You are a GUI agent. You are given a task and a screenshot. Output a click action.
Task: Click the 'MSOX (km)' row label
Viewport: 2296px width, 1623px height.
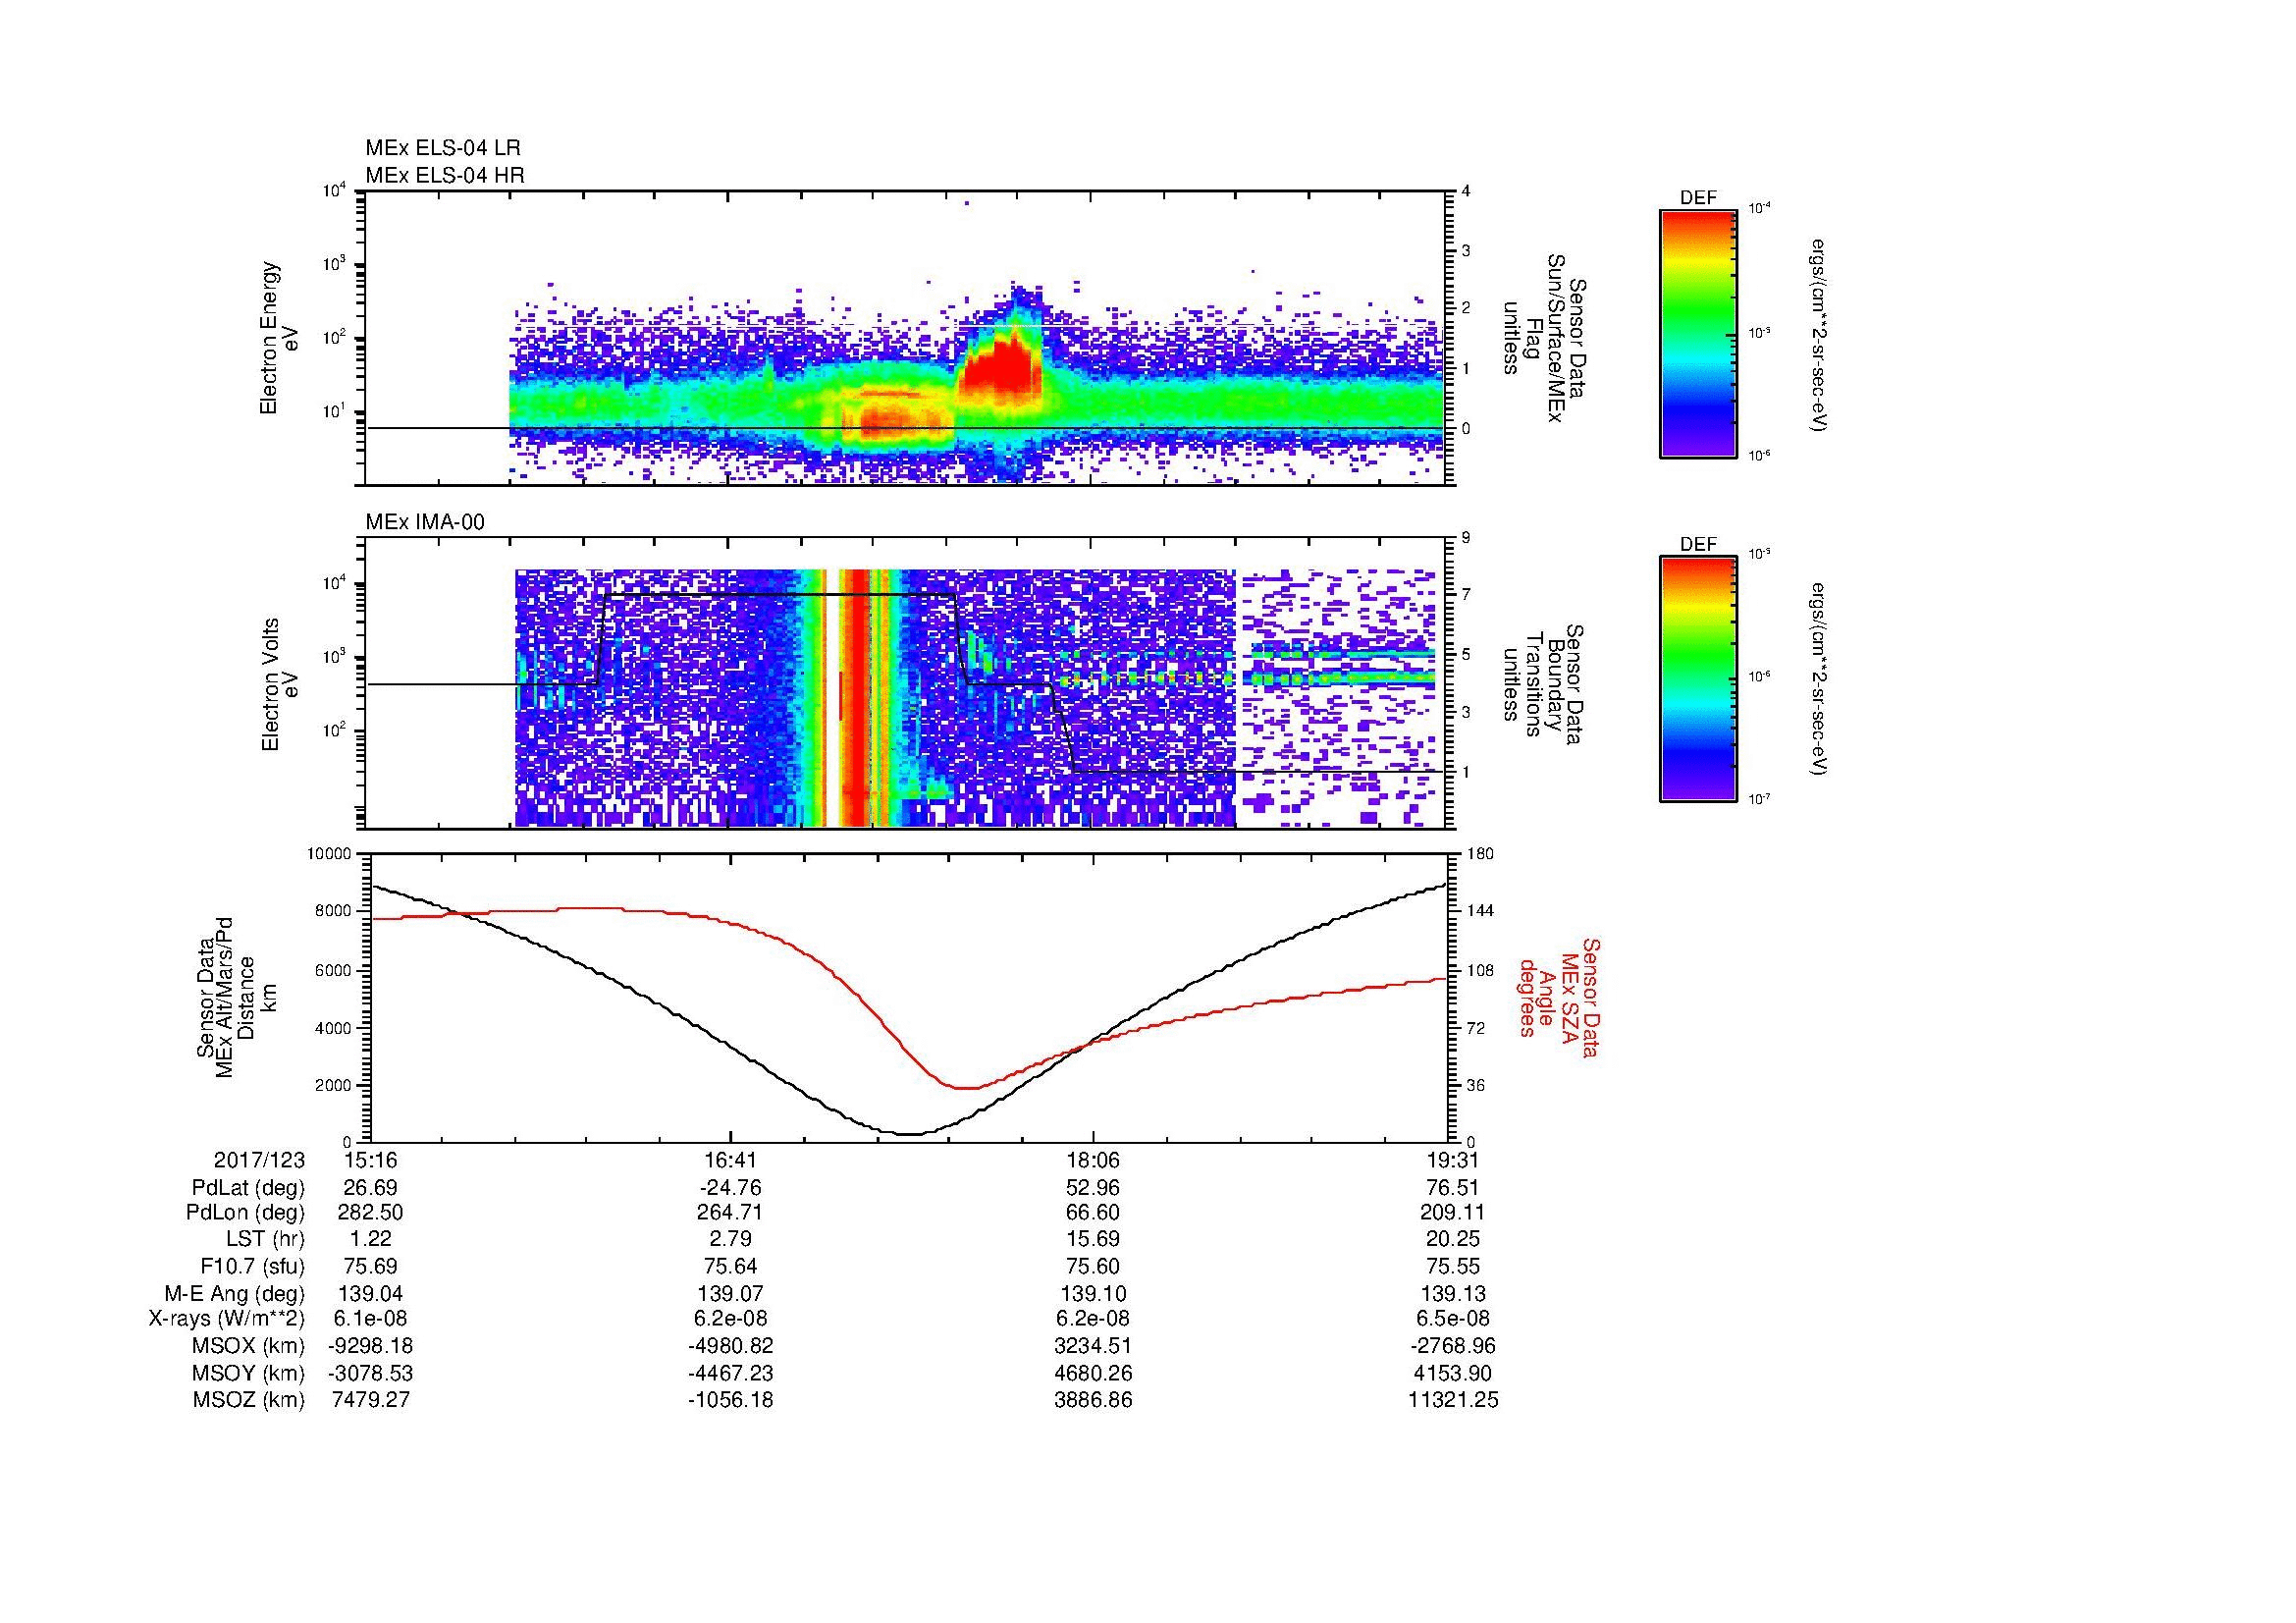248,1346
